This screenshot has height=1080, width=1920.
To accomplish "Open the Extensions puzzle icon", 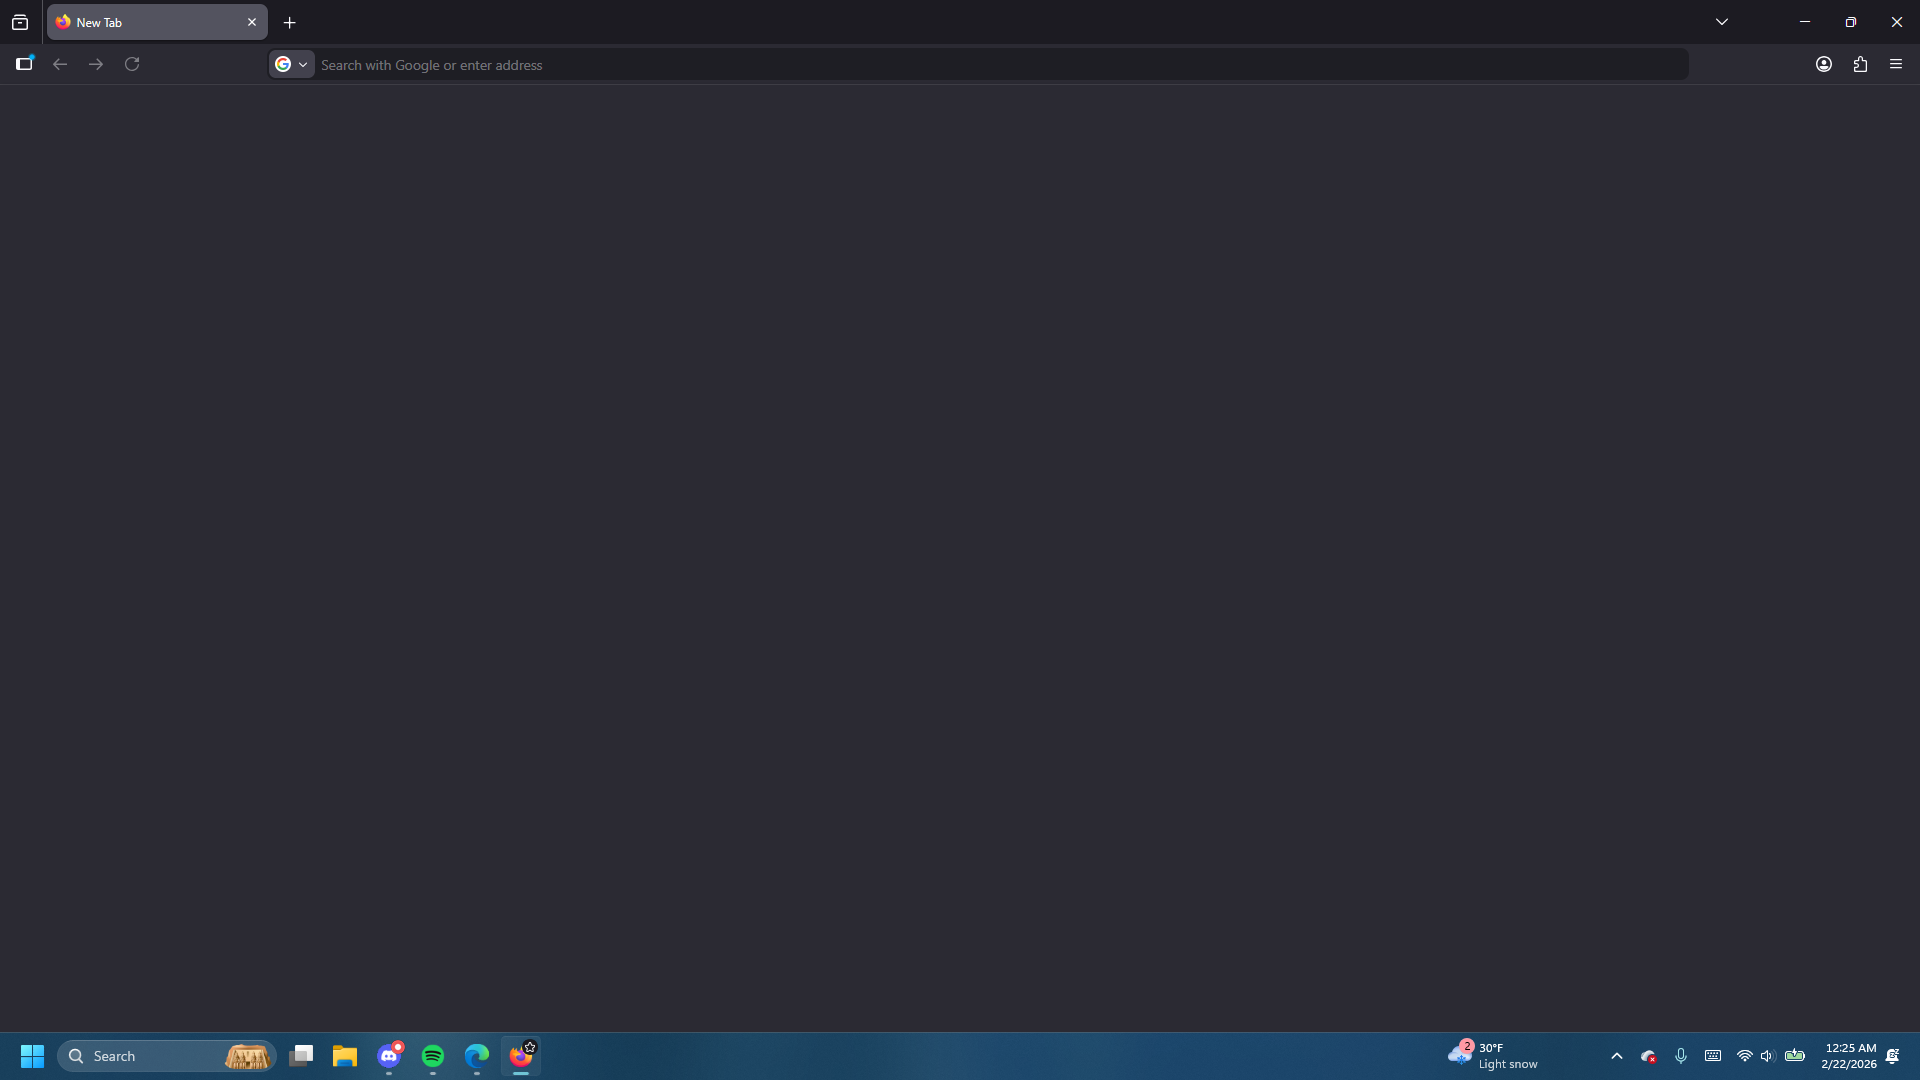I will click(x=1860, y=64).
